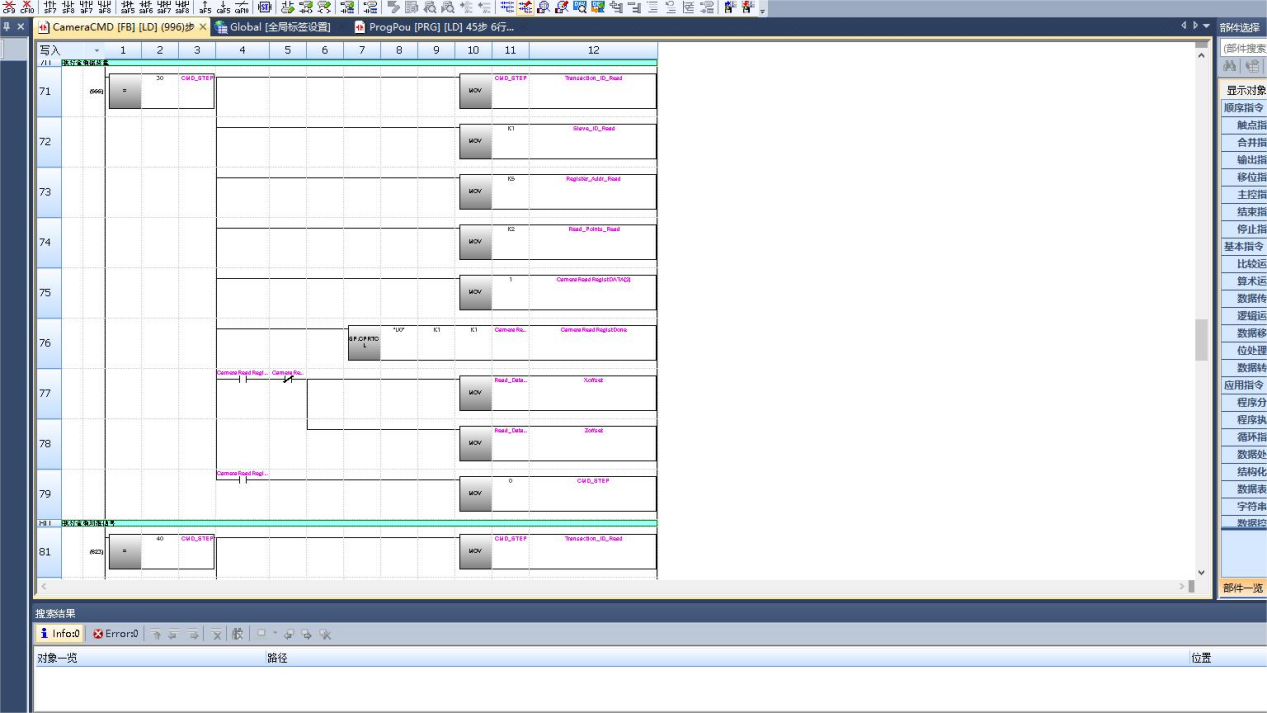The height and width of the screenshot is (713, 1267).
Task: Open the document tab list dropdown arrow
Action: [1205, 26]
